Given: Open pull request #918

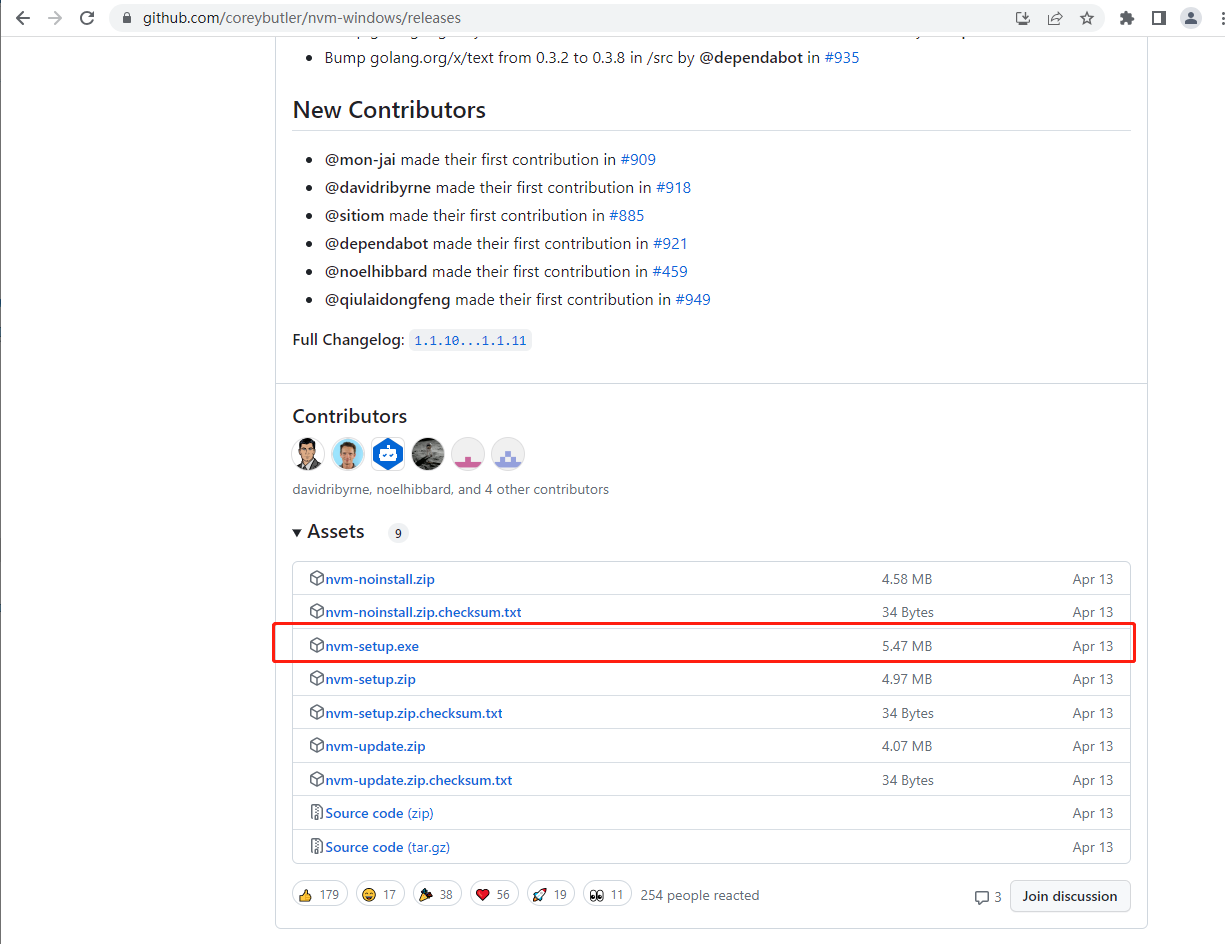Looking at the screenshot, I should (673, 187).
